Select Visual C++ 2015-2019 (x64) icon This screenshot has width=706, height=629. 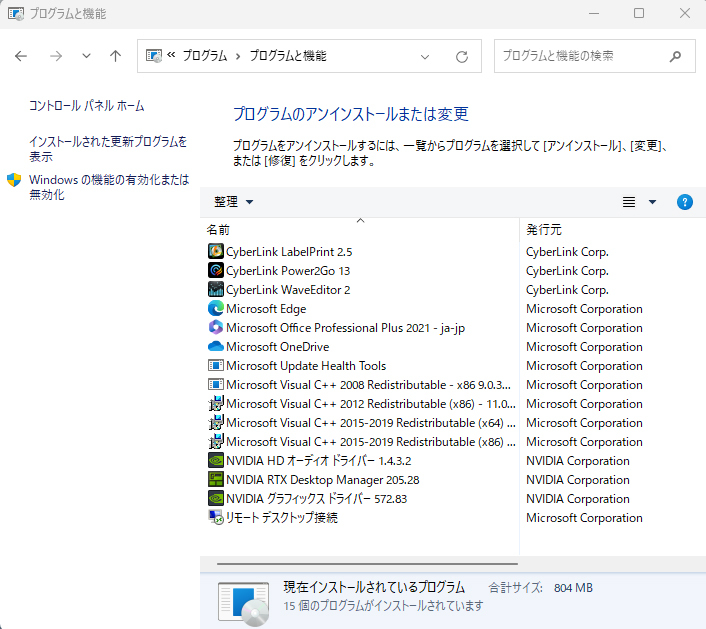(216, 422)
